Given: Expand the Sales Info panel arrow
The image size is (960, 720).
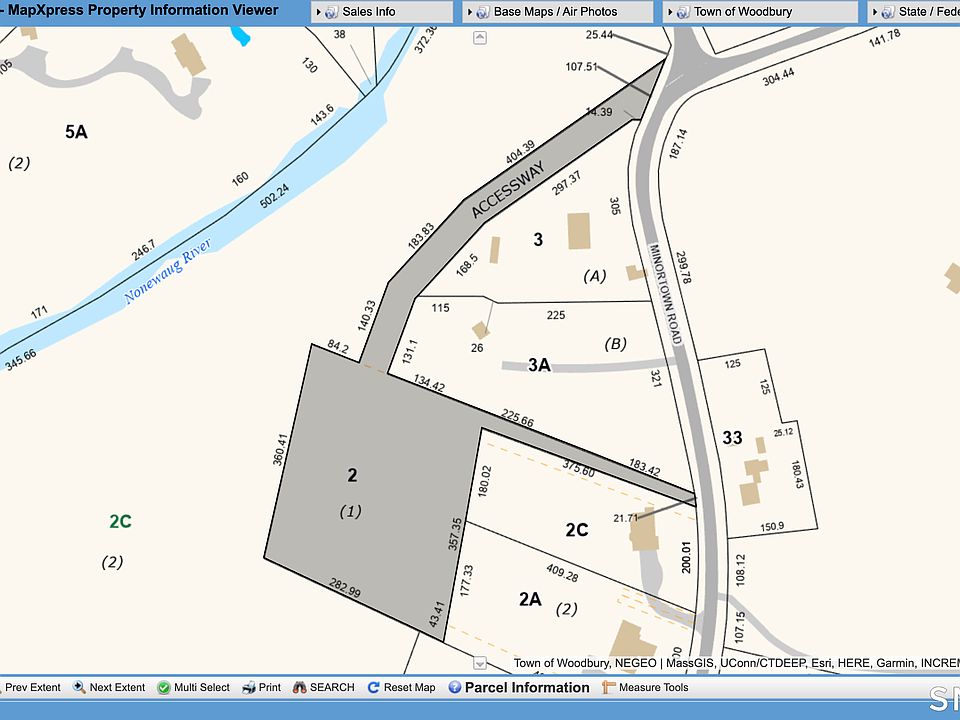Looking at the screenshot, I should [x=317, y=12].
